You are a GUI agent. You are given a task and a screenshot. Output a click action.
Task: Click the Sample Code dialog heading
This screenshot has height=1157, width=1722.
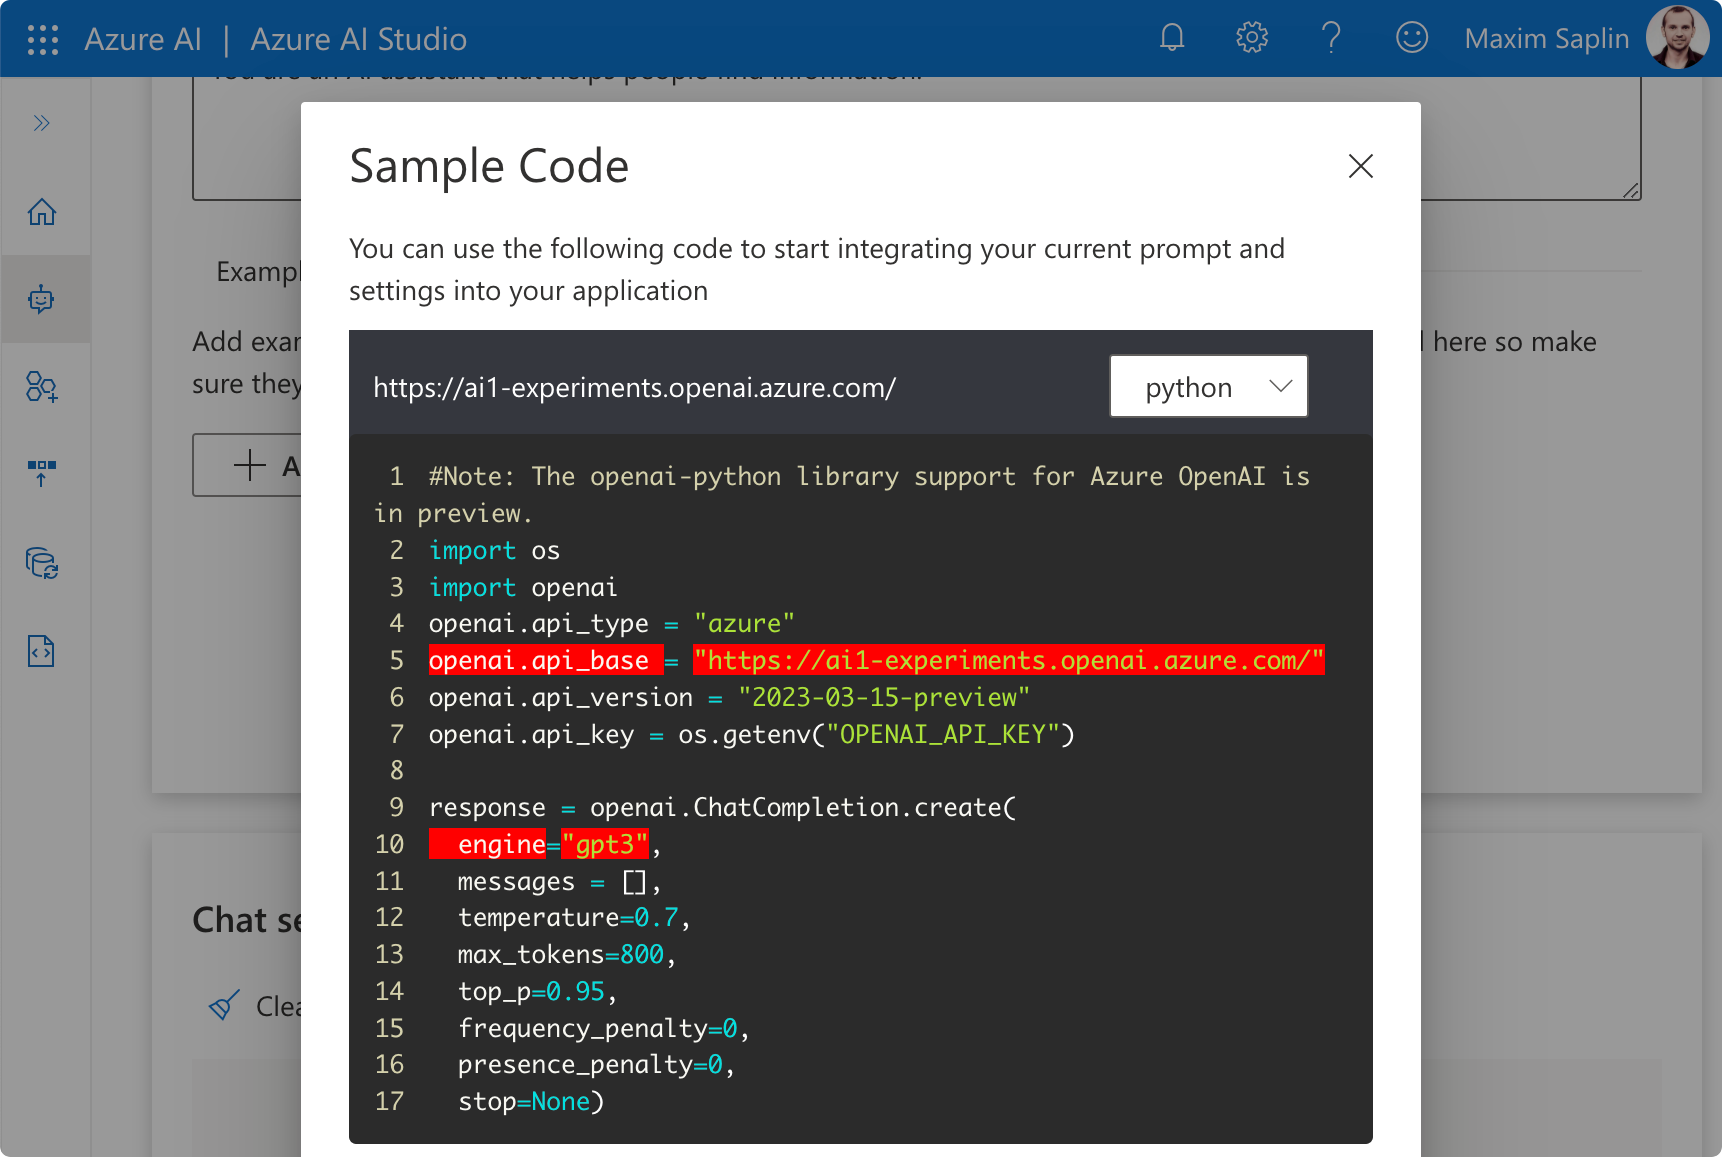[489, 166]
